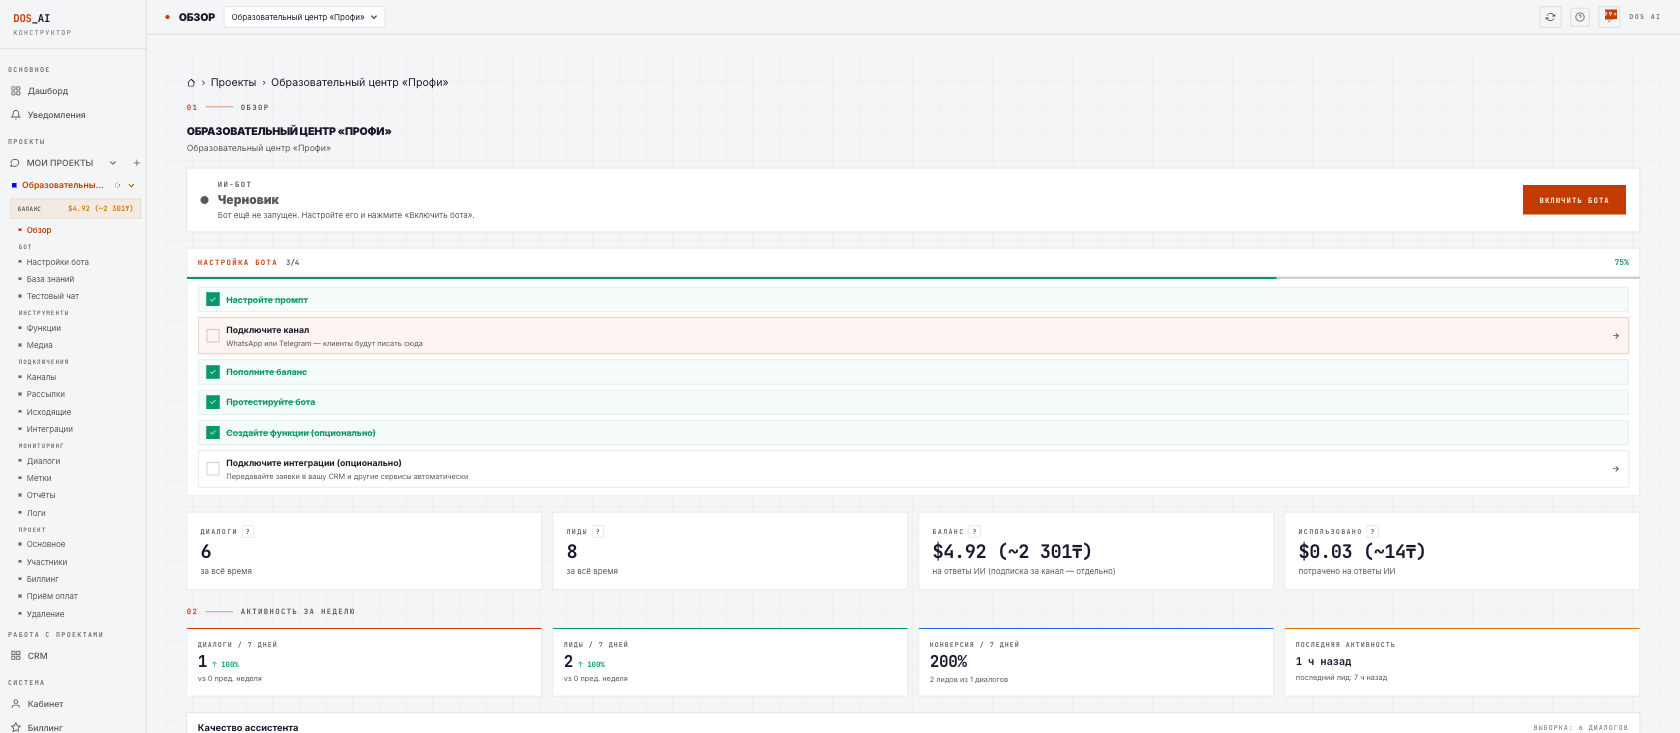Image resolution: width=1680 pixels, height=733 pixels.
Task: Click the ВКЛЮЧИТЬ БОТА button
Action: (x=1574, y=200)
